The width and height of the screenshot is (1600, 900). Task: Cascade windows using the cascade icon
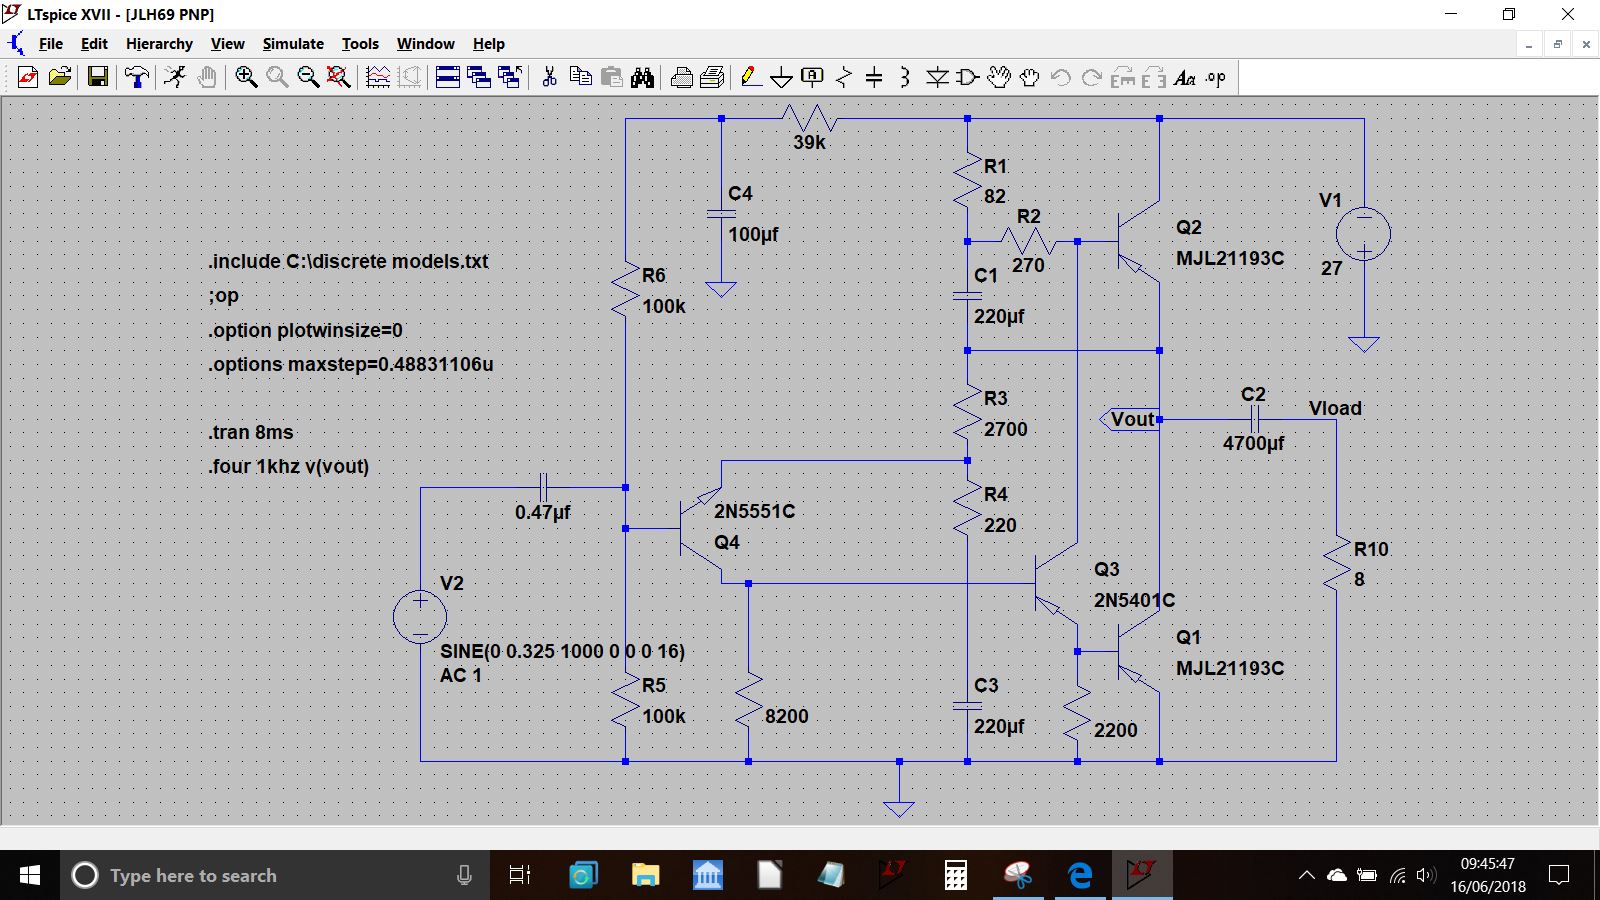coord(479,77)
